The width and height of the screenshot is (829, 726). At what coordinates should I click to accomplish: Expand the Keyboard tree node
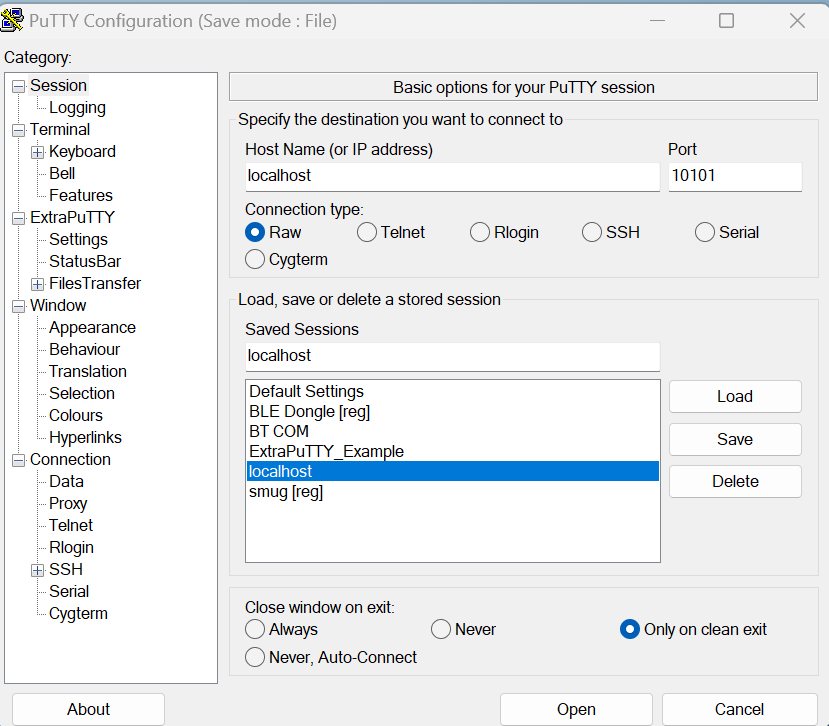[38, 152]
